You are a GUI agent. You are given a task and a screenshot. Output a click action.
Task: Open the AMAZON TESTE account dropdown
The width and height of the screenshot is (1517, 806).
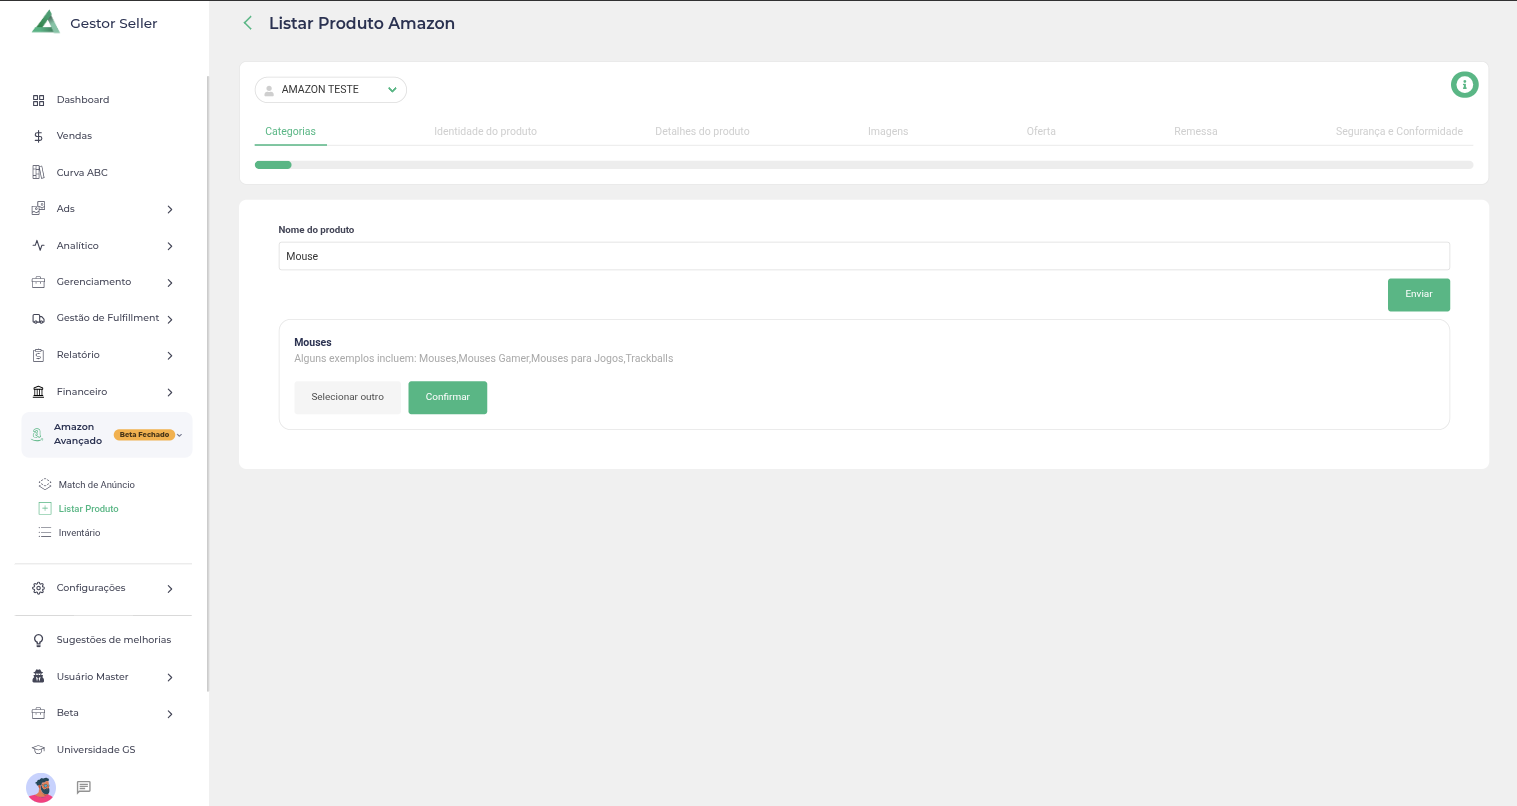[330, 90]
